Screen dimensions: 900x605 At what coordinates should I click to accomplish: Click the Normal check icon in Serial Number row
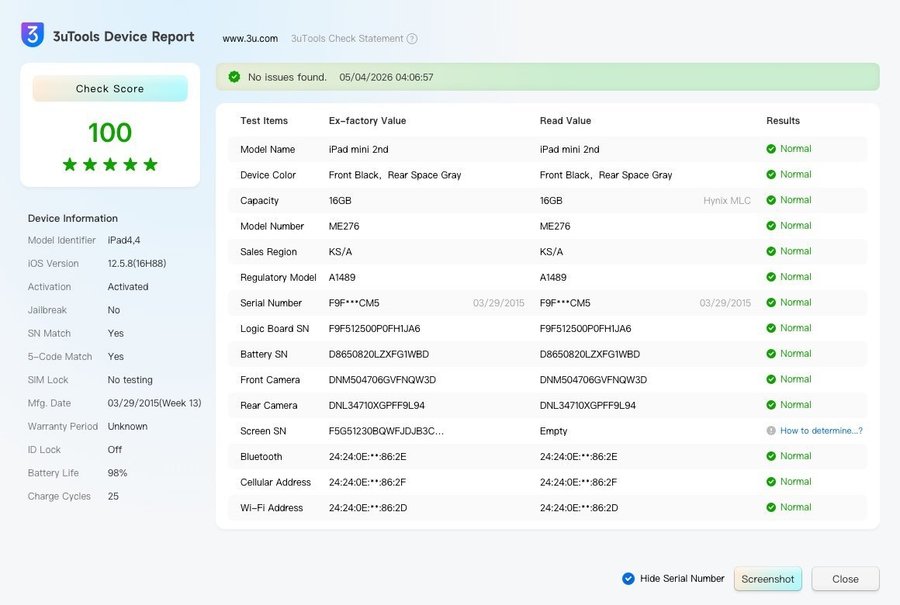[771, 302]
